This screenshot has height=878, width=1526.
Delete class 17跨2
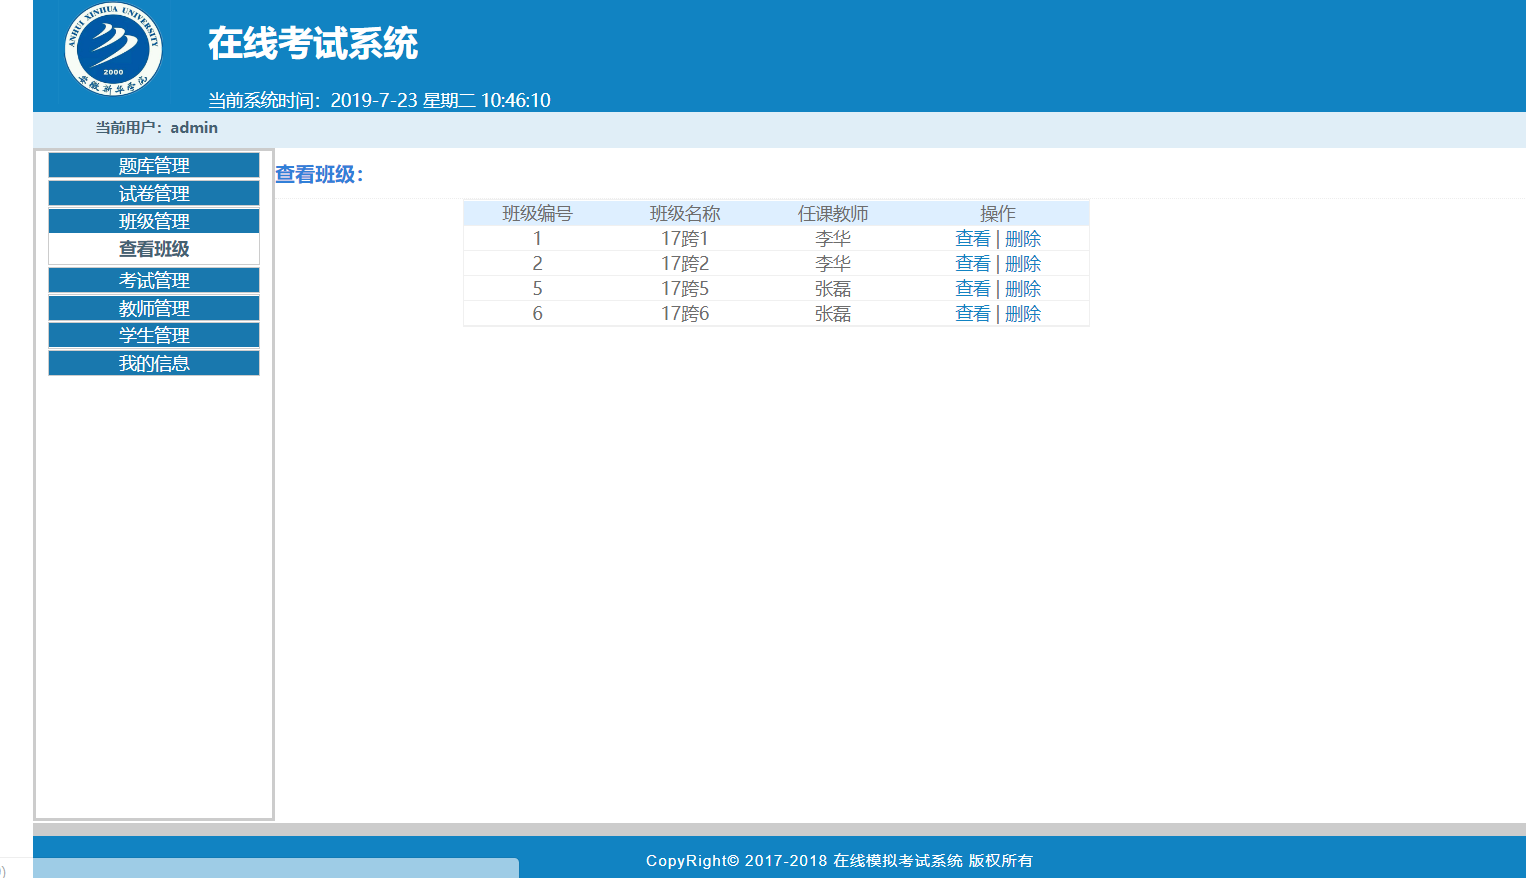pos(1023,264)
